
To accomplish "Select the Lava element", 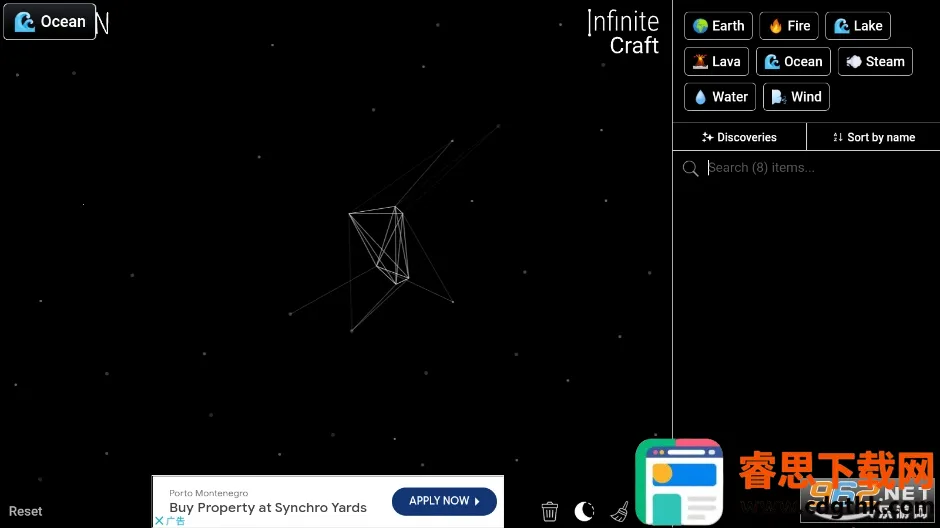I will pos(716,61).
